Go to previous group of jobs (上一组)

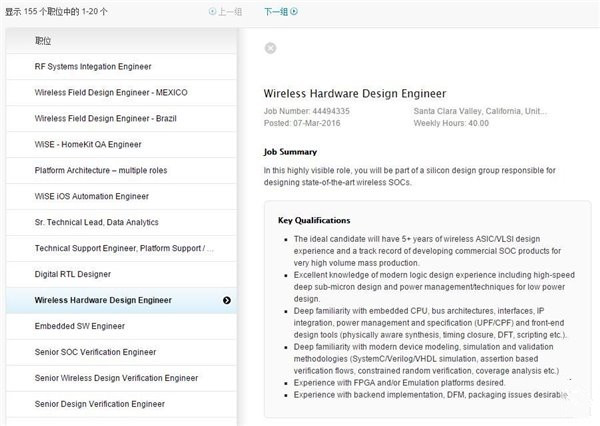pyautogui.click(x=225, y=11)
